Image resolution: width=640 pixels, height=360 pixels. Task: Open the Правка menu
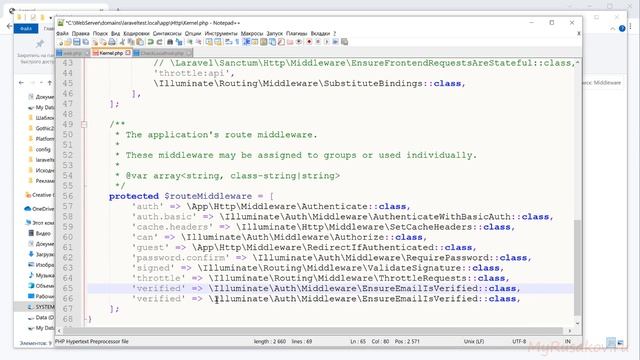[80, 33]
